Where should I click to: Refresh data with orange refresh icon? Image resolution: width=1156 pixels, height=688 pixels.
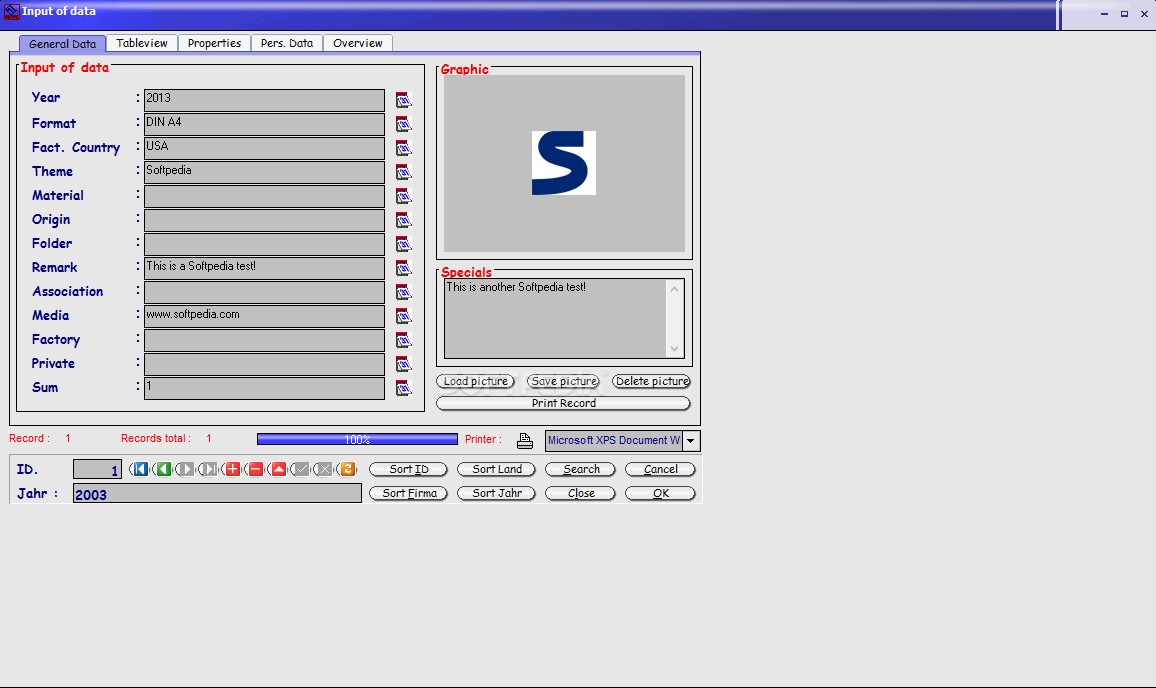347,469
